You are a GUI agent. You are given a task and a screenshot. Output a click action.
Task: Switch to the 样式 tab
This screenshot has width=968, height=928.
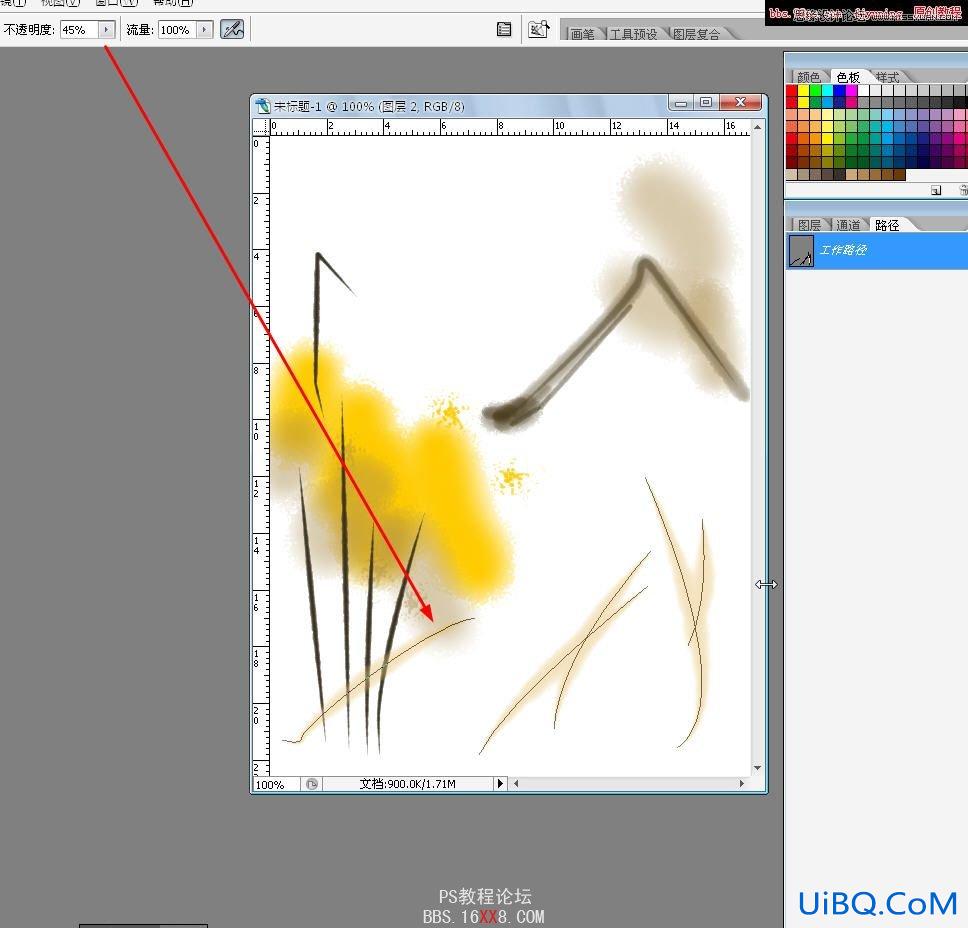pos(888,77)
